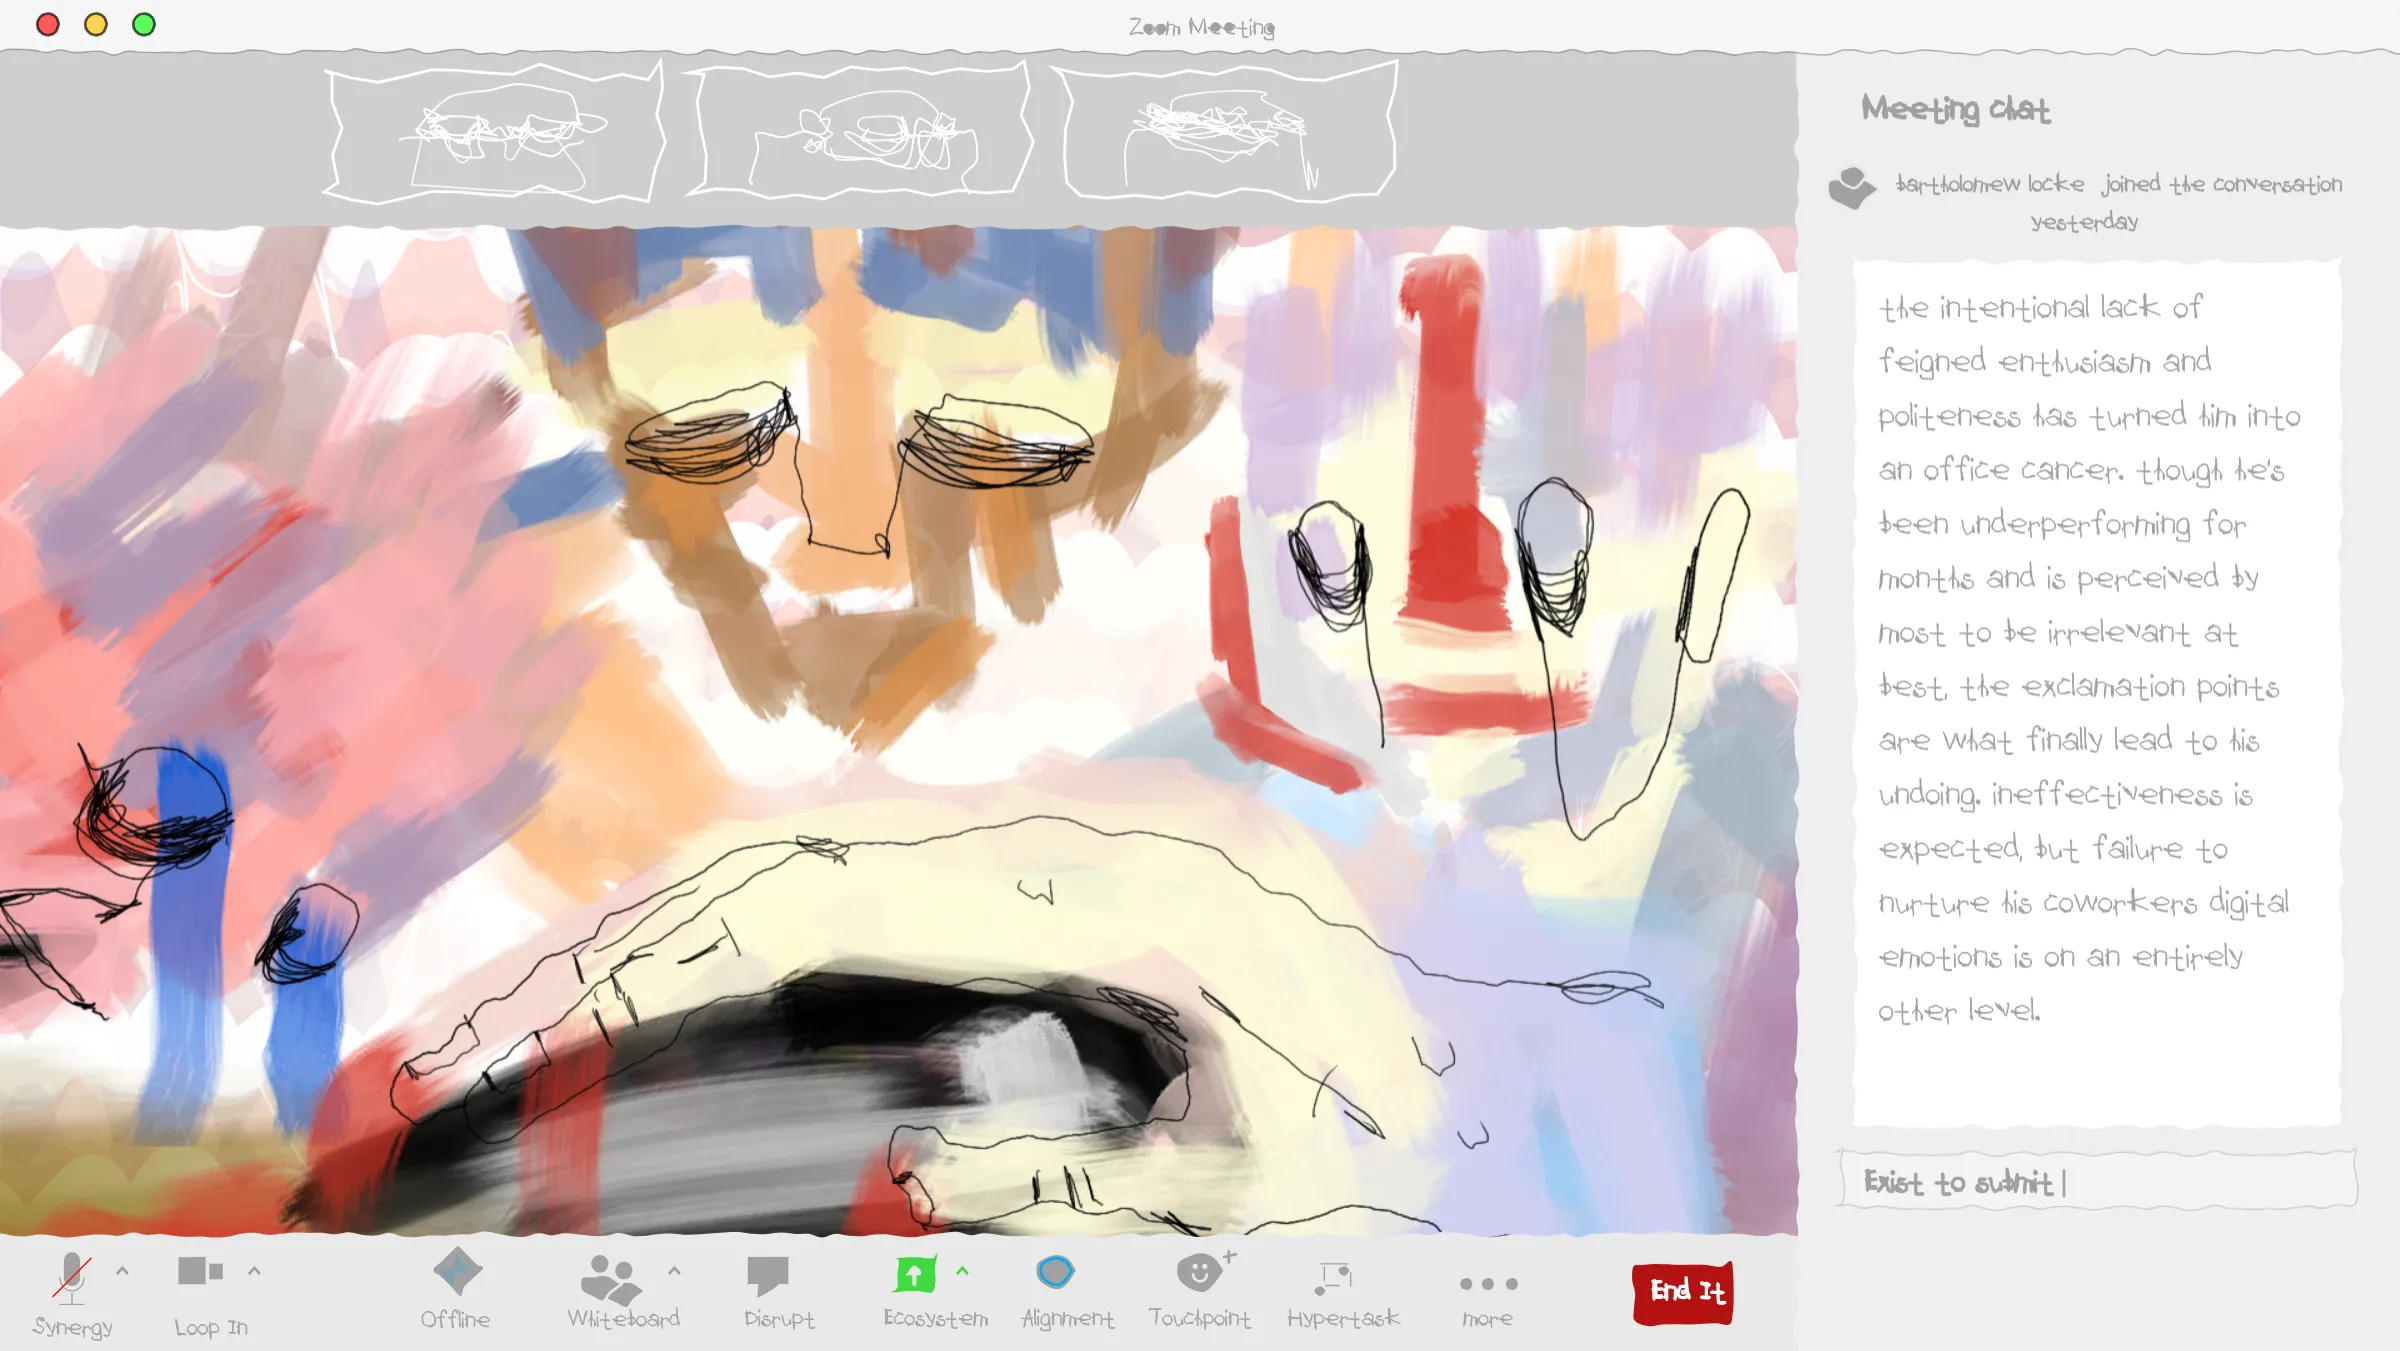Click the Disrupt speech bubble icon

click(x=768, y=1275)
